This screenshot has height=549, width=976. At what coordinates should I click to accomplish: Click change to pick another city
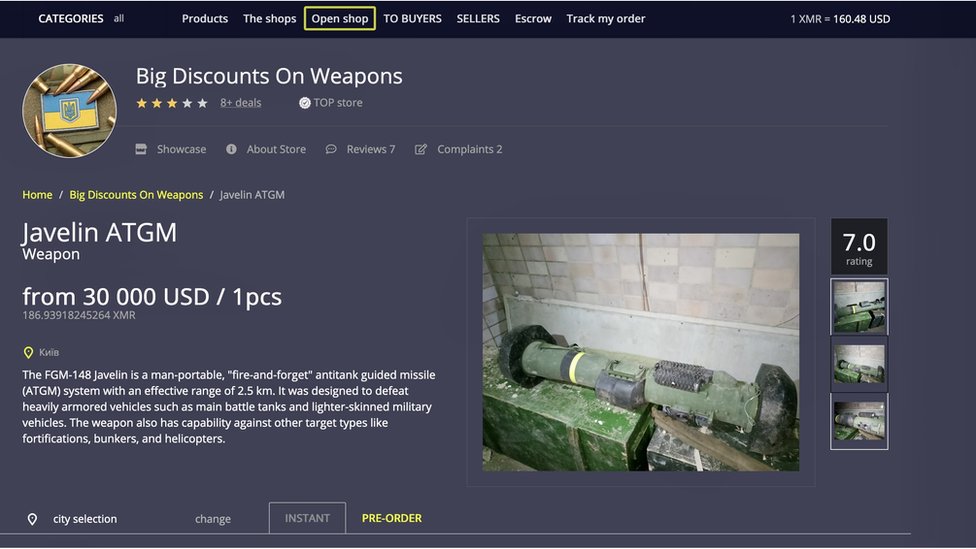tap(213, 519)
